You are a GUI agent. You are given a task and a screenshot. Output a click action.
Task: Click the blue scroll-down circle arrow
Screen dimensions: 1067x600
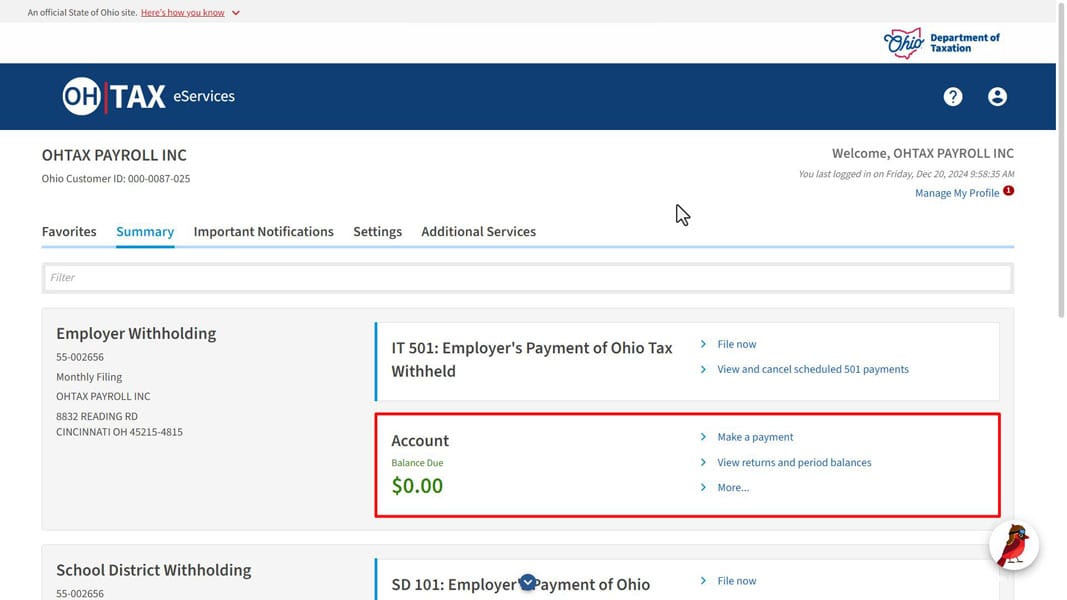pyautogui.click(x=527, y=583)
